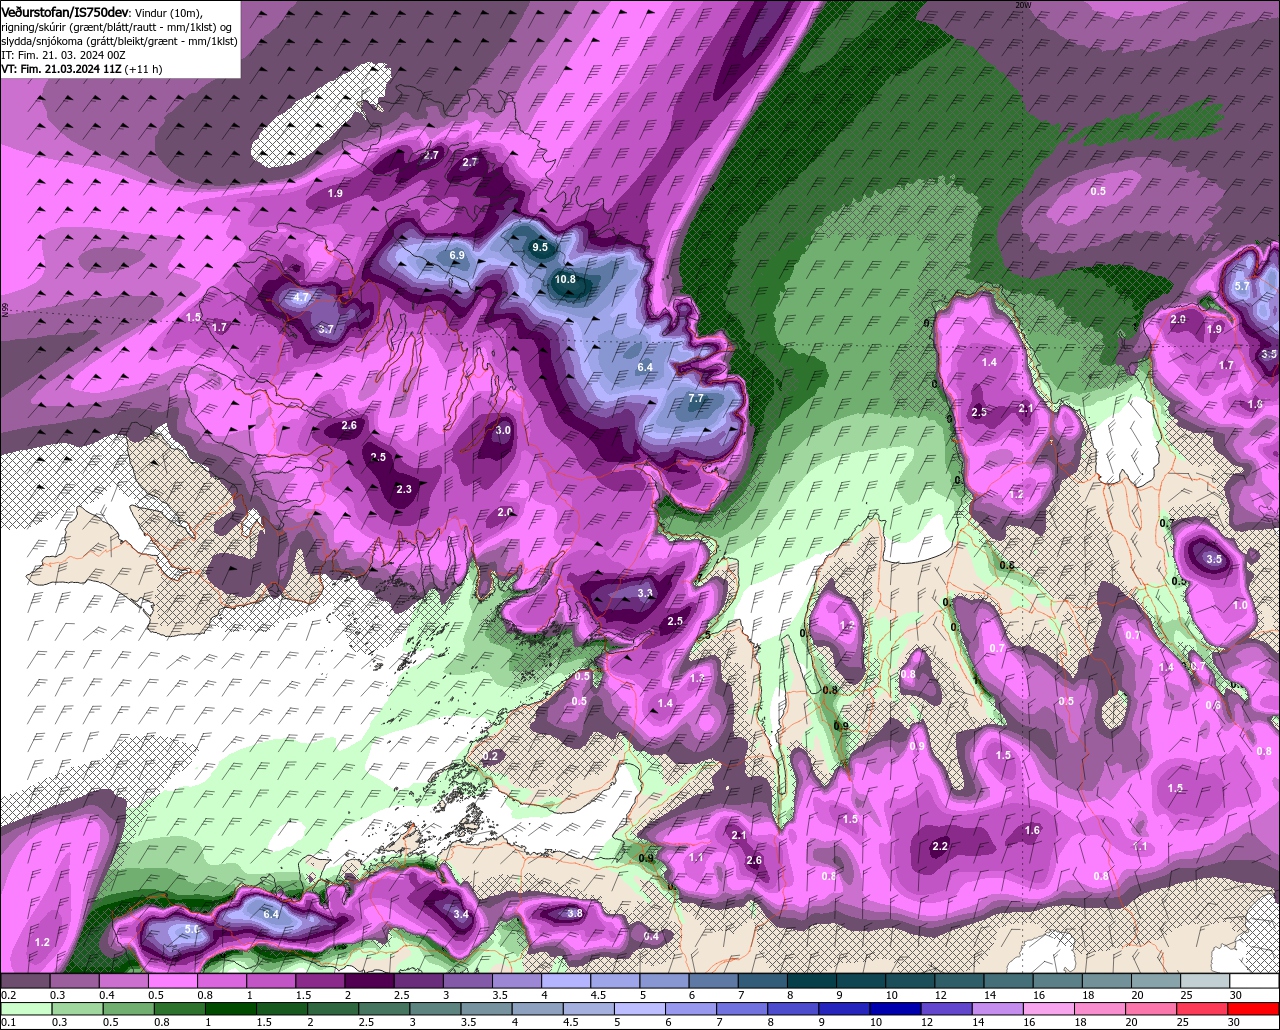Select the lower legend swatch labeled 14

tap(998, 1009)
